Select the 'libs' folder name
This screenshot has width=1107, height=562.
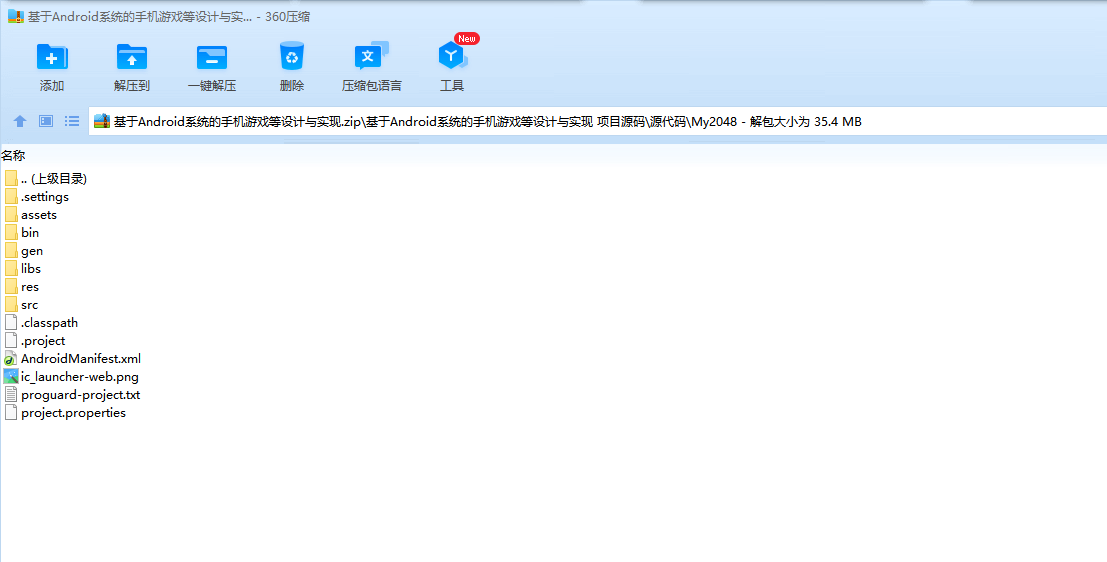point(31,268)
